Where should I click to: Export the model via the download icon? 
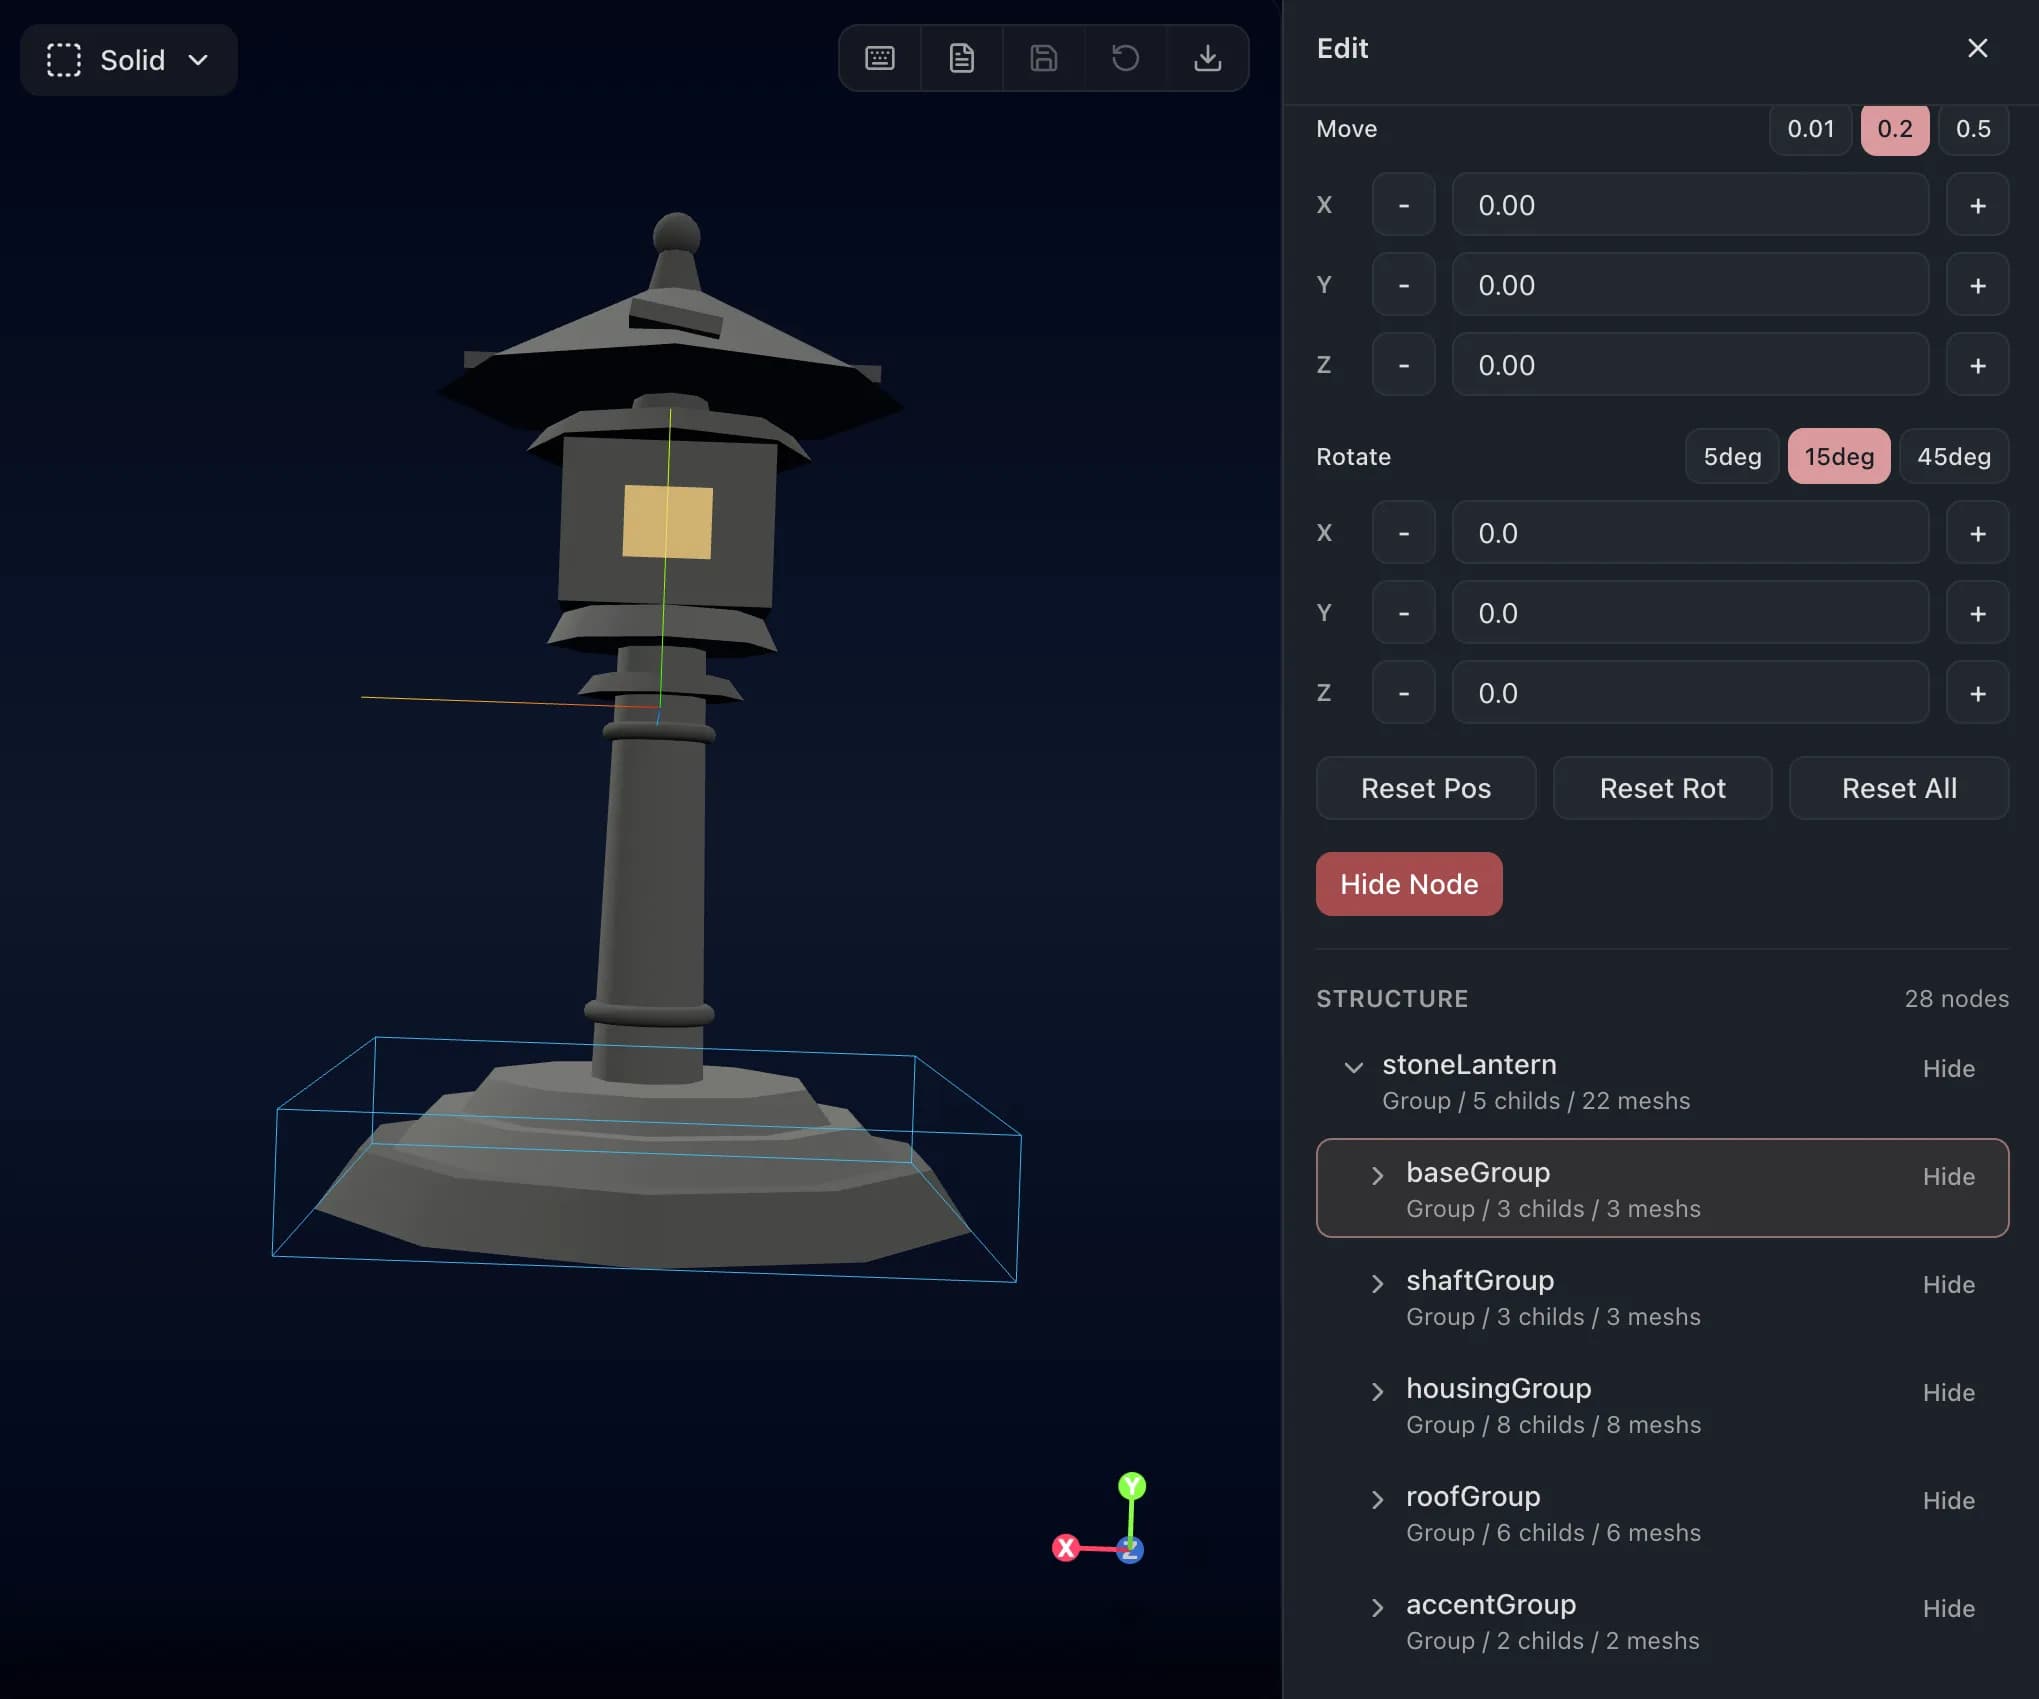(1207, 58)
